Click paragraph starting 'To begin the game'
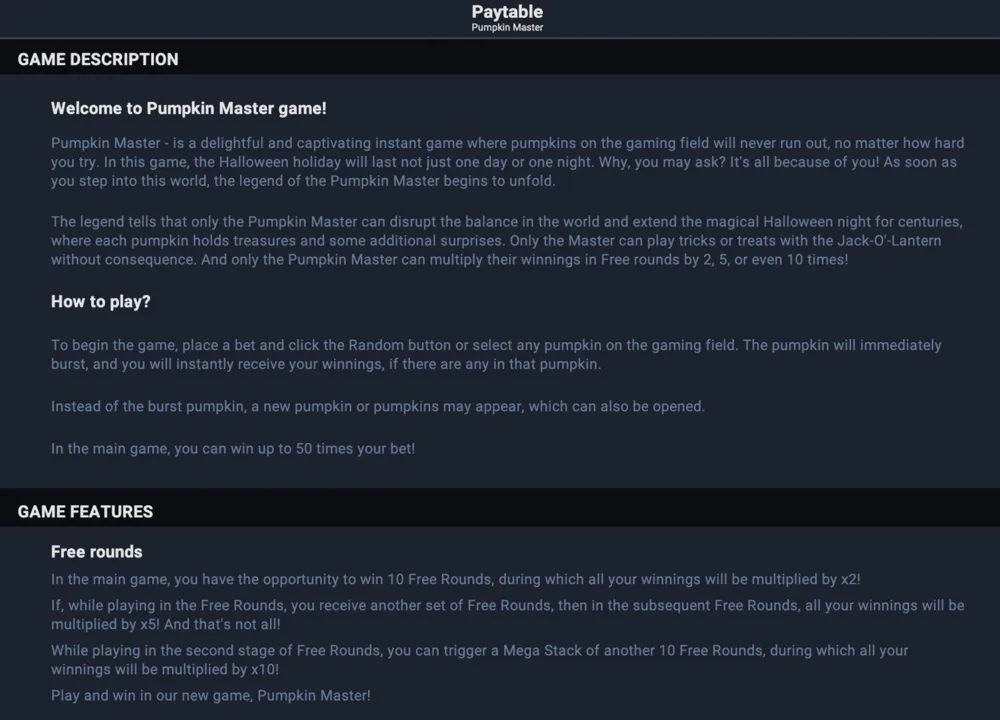1000x720 pixels. 496,355
